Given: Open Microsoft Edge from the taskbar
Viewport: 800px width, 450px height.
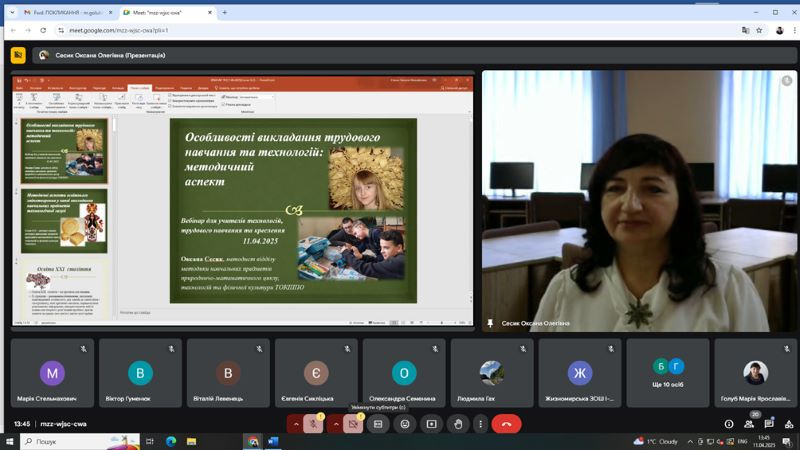Looking at the screenshot, I should coord(171,441).
